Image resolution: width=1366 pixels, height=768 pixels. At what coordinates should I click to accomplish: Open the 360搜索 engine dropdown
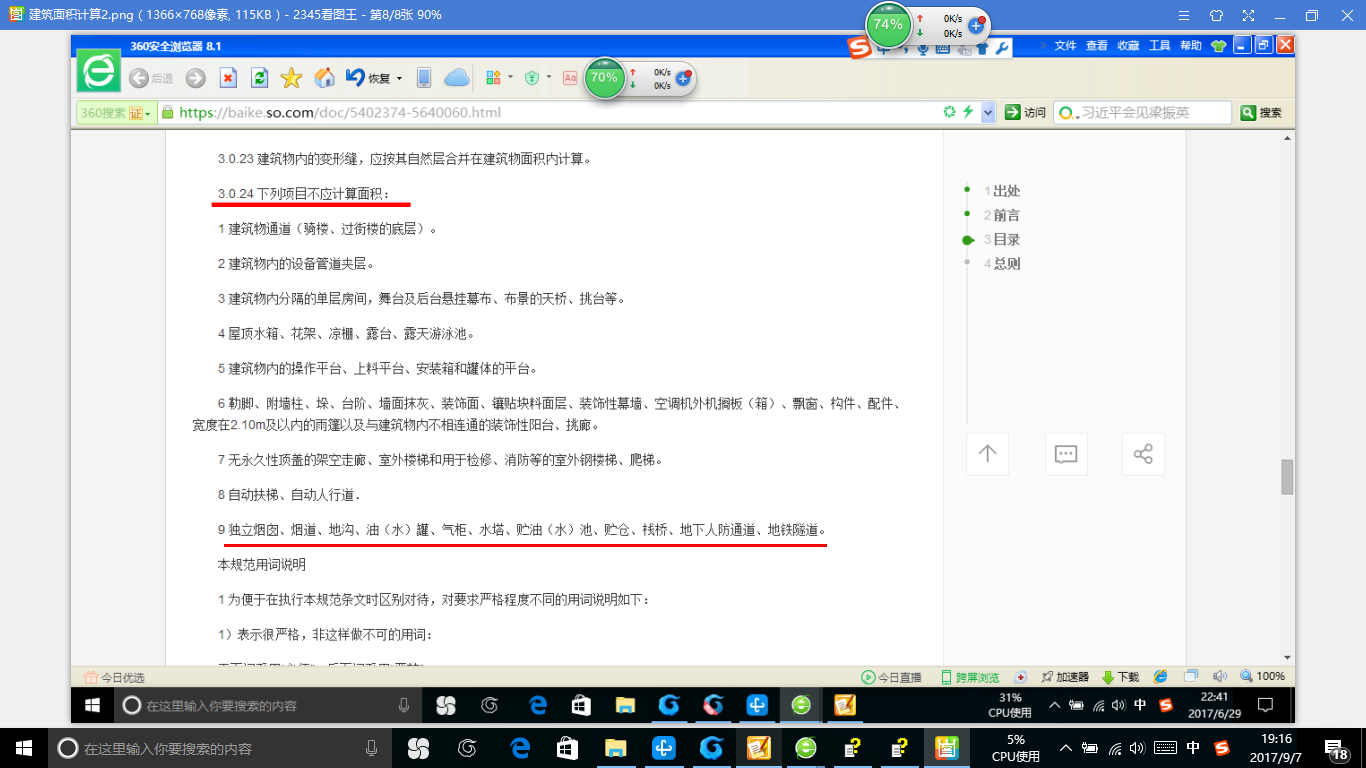coord(115,113)
